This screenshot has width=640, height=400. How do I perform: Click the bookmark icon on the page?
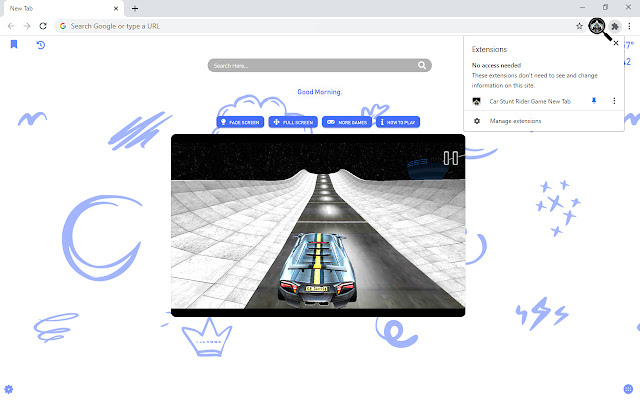point(14,45)
